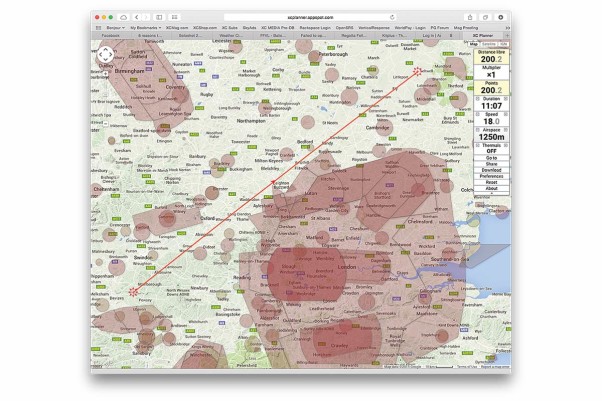Increase the Speed value
This screenshot has width=602, height=401.
[x=506, y=114]
